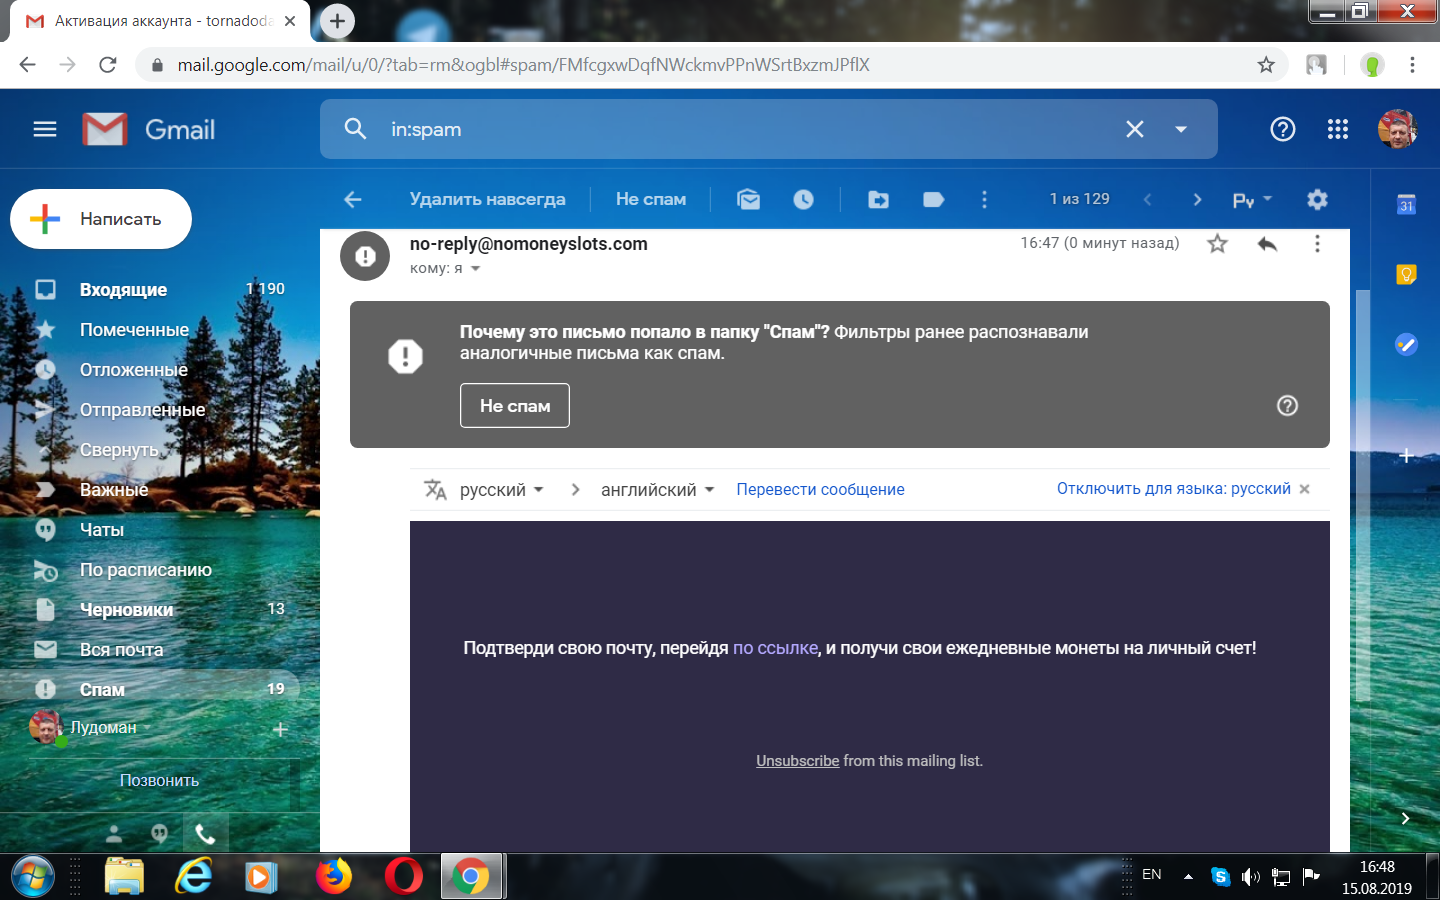1440x900 pixels.
Task: Get add-ons plus icon in side panel
Action: [x=1406, y=455]
